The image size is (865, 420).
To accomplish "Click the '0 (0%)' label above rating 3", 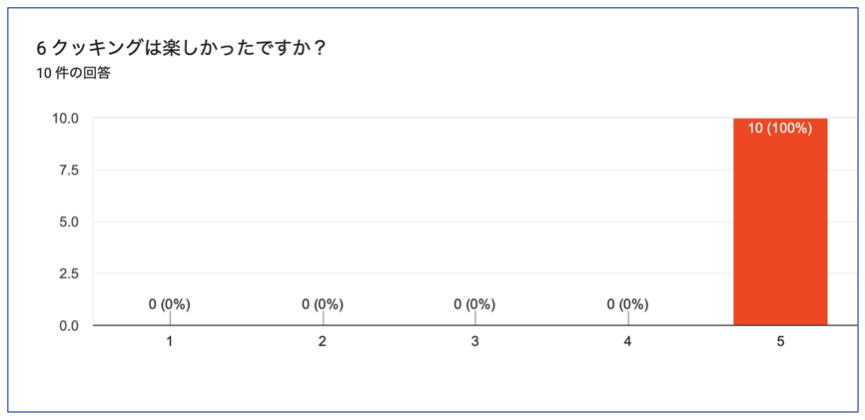I will [475, 304].
